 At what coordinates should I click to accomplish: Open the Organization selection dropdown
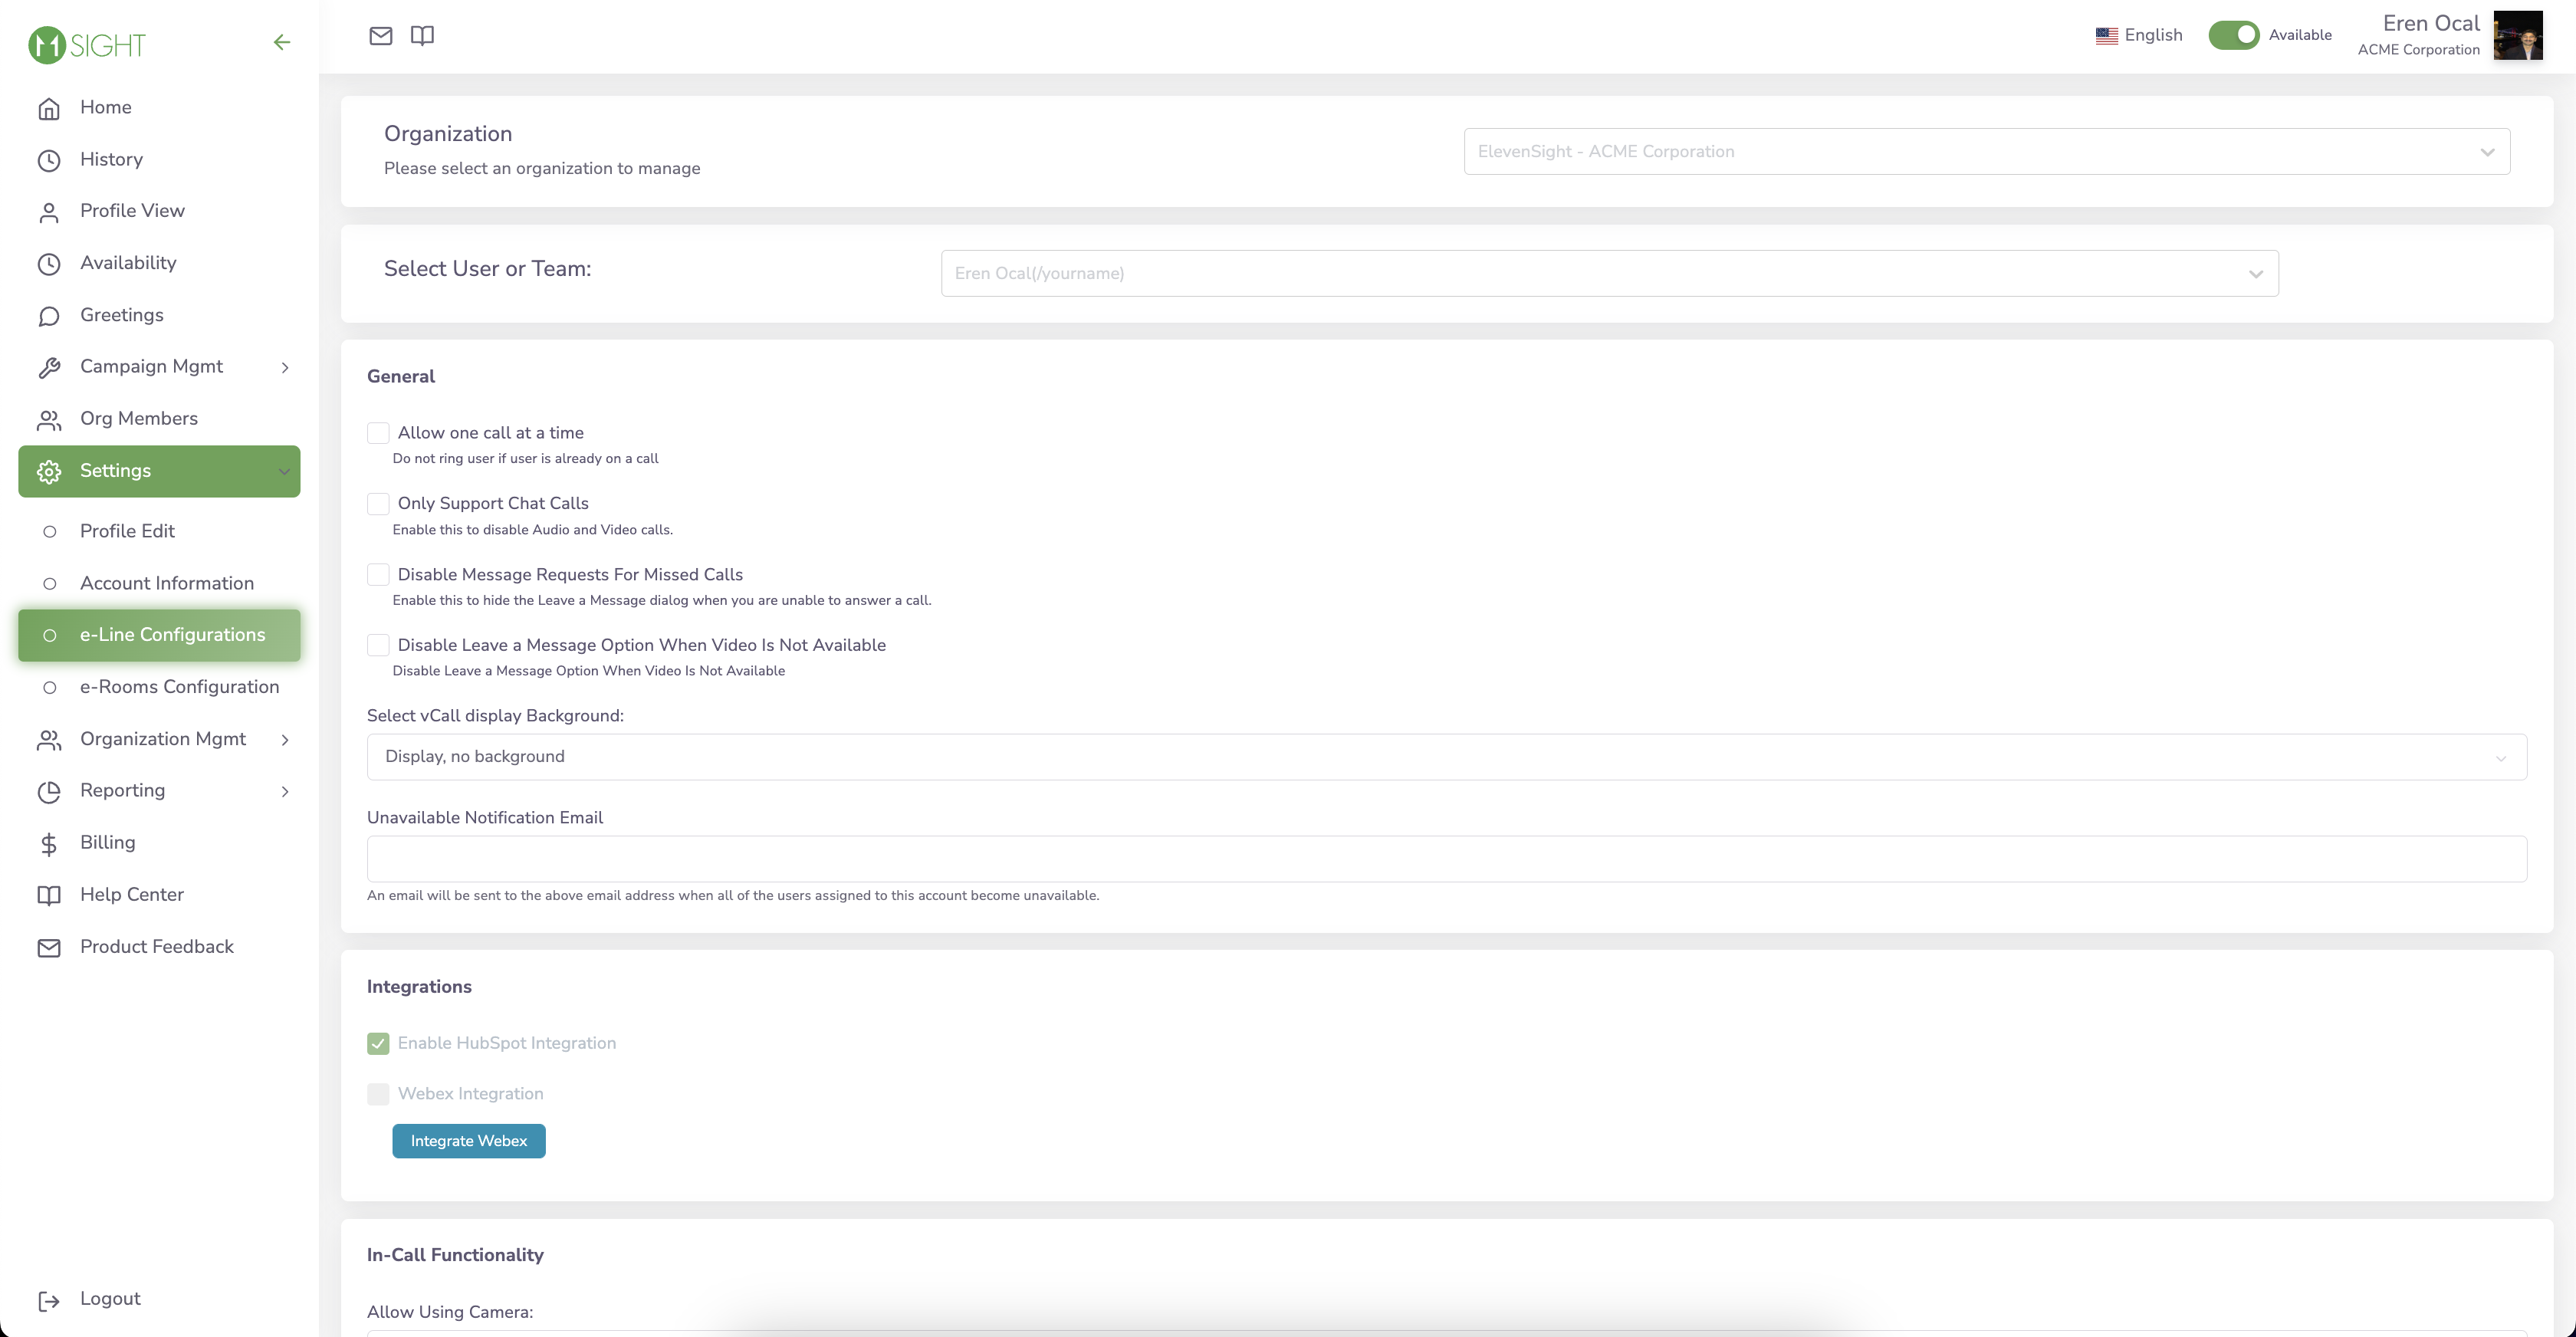coord(1986,152)
